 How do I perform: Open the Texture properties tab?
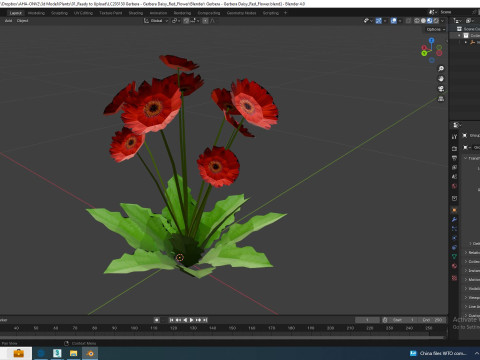click(454, 278)
